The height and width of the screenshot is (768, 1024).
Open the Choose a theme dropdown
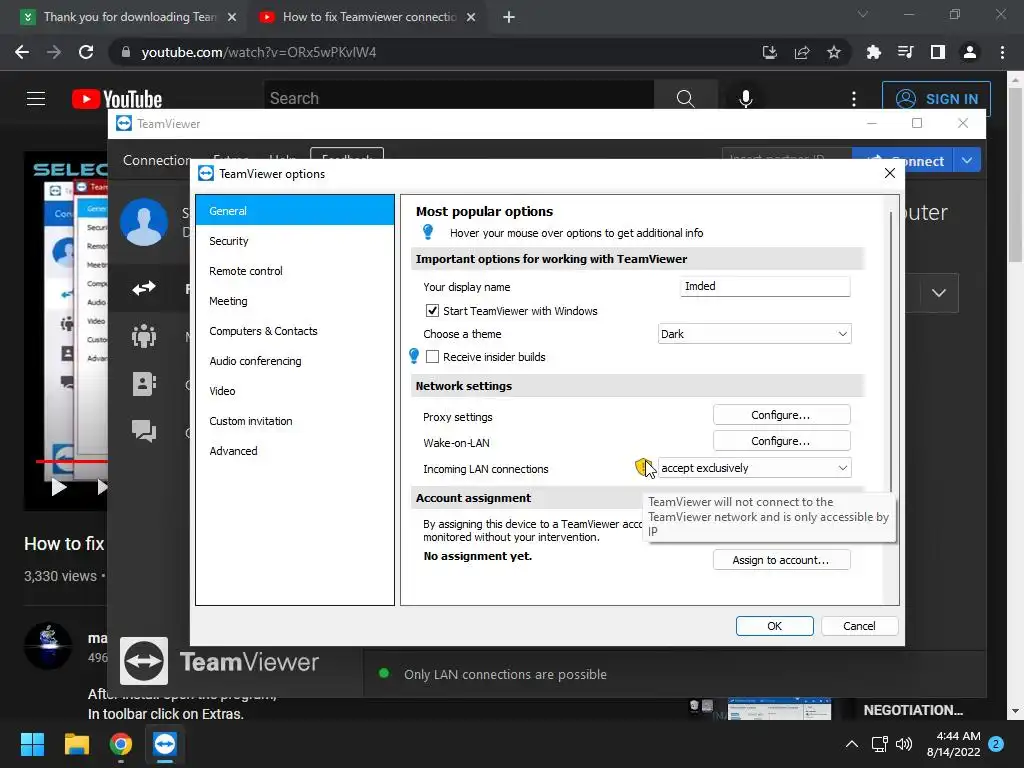point(754,334)
